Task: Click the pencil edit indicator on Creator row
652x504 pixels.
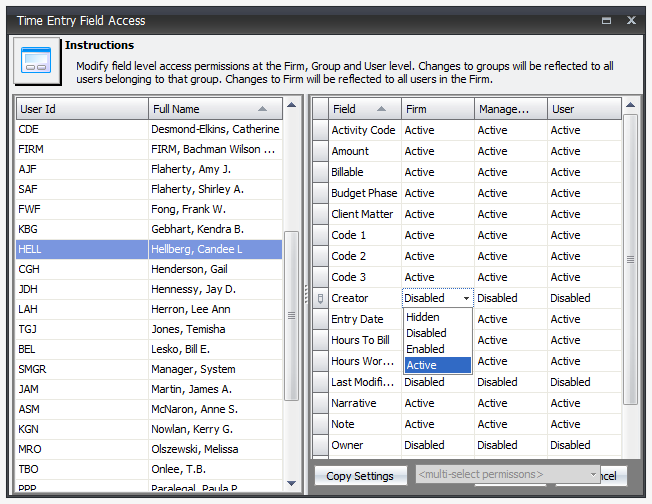Action: [320, 298]
